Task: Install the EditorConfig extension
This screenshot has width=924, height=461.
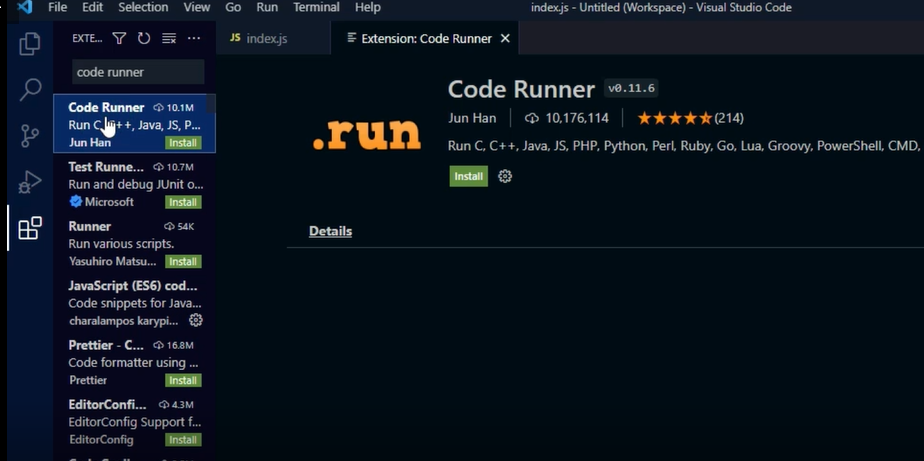Action: click(183, 440)
